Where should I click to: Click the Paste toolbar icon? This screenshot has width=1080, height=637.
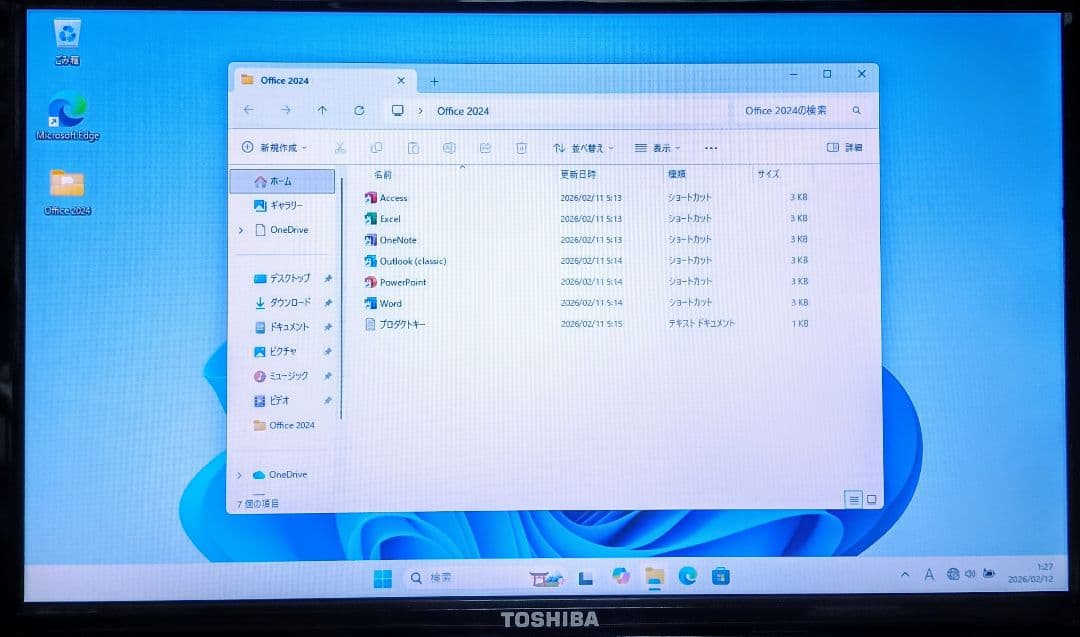tap(413, 148)
